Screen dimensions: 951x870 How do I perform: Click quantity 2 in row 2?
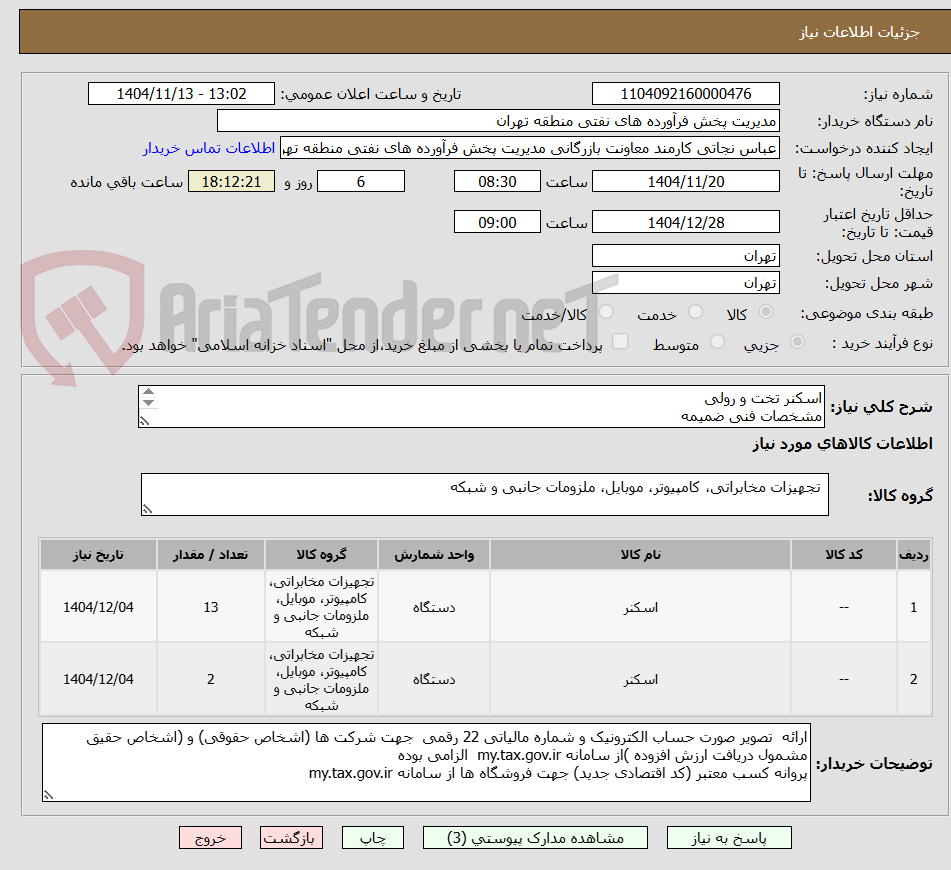(210, 679)
